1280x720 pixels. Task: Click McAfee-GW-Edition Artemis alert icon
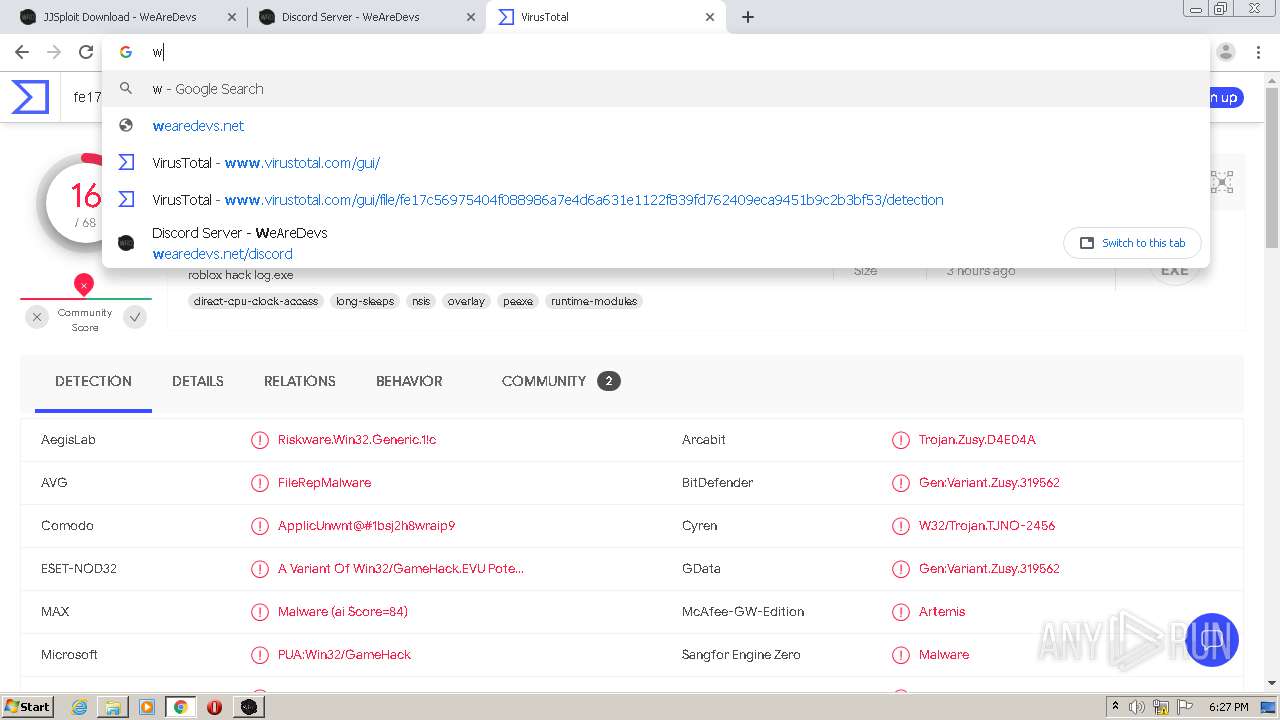tap(901, 612)
